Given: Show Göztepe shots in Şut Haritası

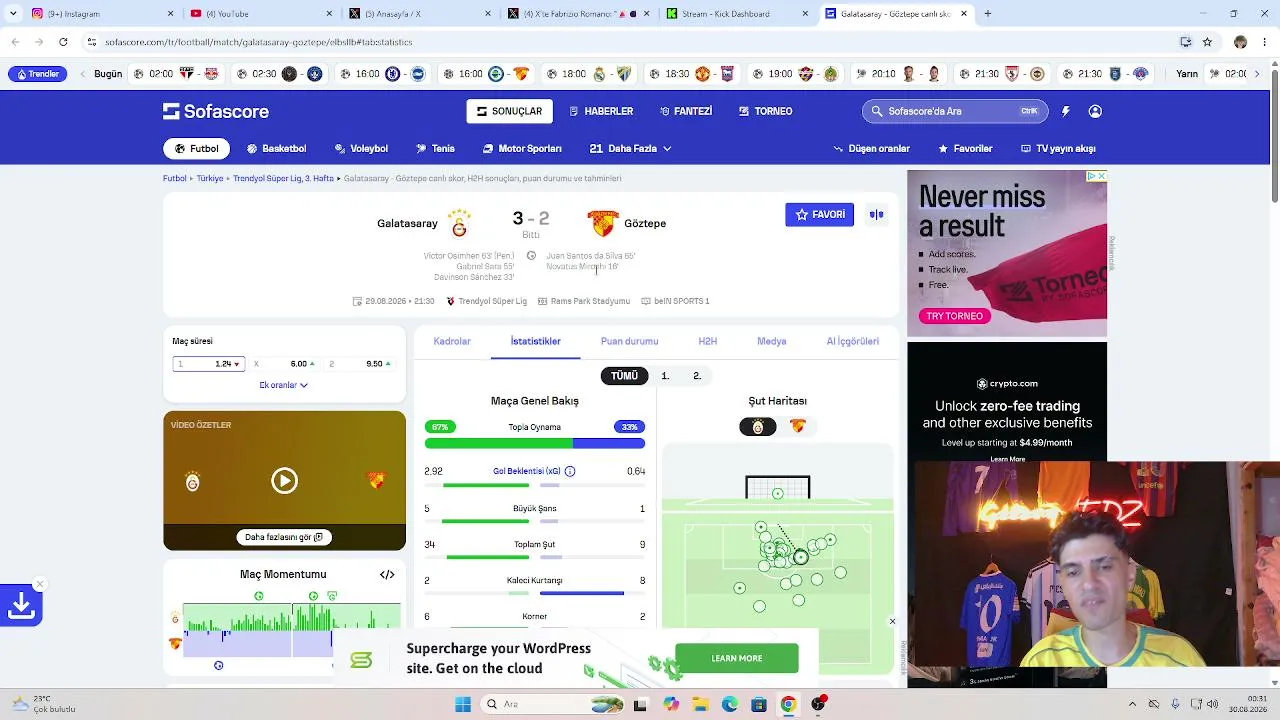Looking at the screenshot, I should 797,427.
